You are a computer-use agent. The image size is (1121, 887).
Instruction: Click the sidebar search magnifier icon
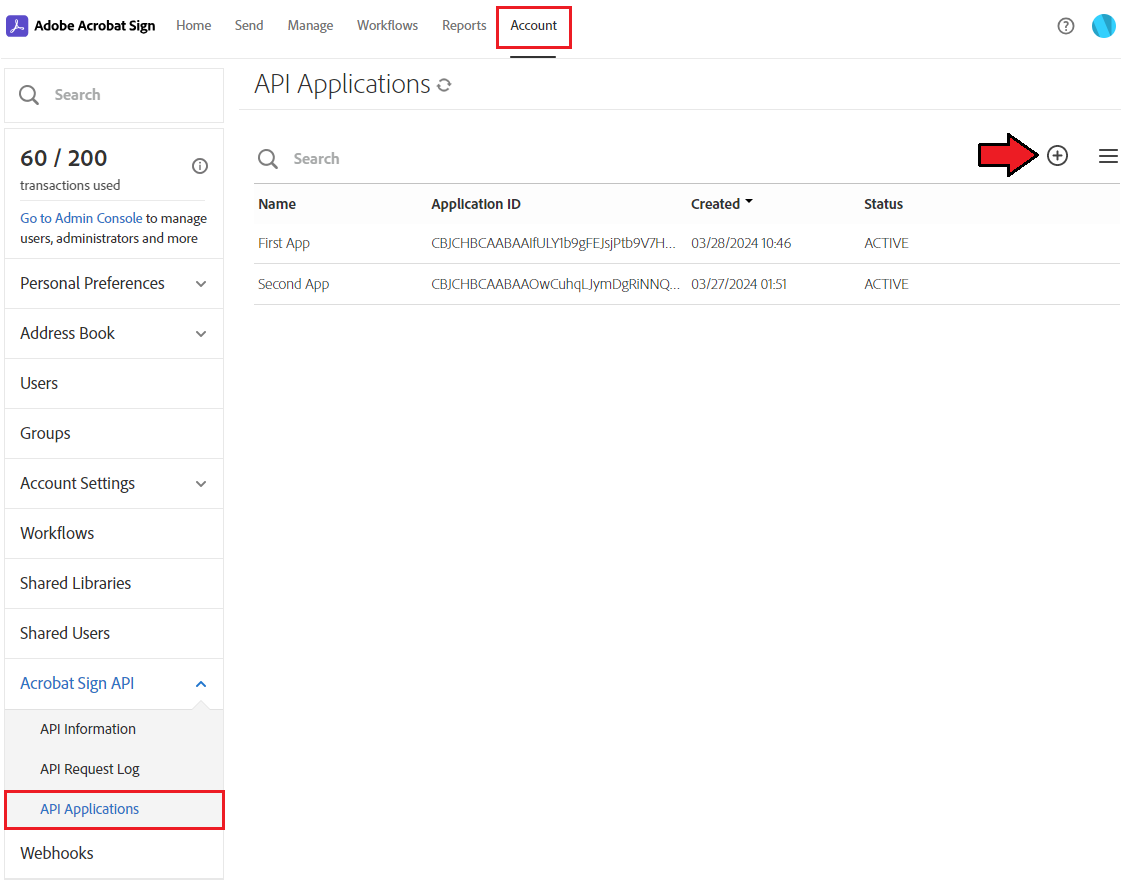tap(29, 95)
